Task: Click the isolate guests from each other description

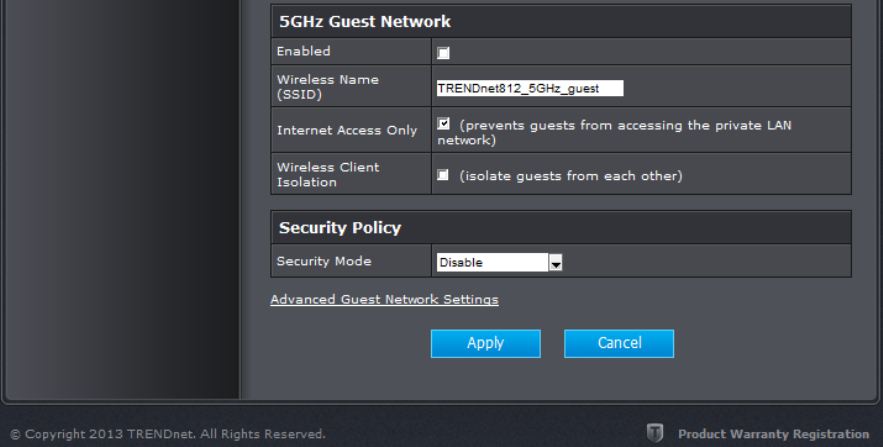Action: click(571, 176)
